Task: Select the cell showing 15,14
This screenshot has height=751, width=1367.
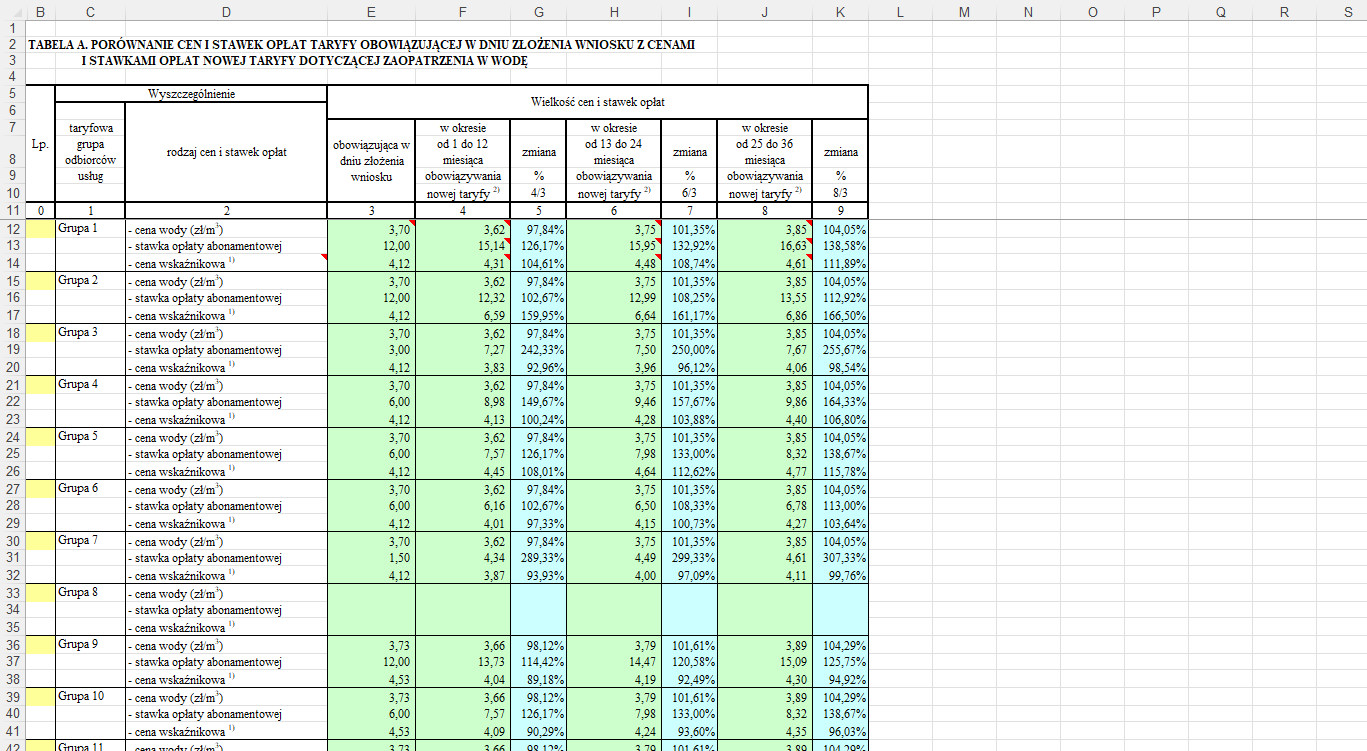Action: (463, 246)
